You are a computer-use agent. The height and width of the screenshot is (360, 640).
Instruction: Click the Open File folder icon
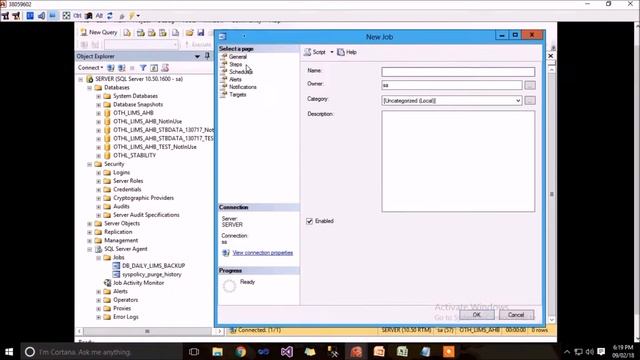[189, 32]
